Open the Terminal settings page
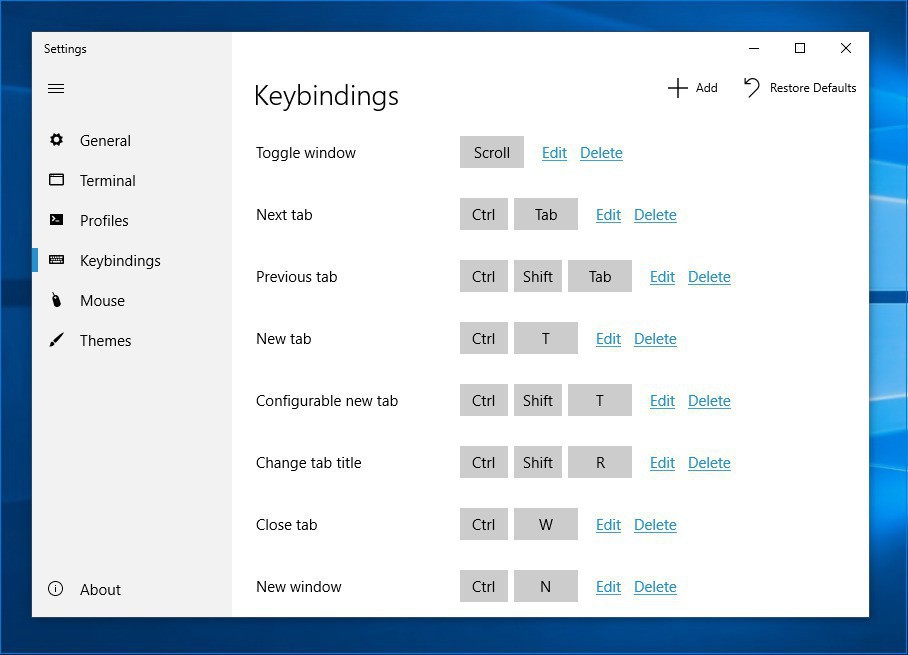This screenshot has width=908, height=655. click(x=107, y=181)
